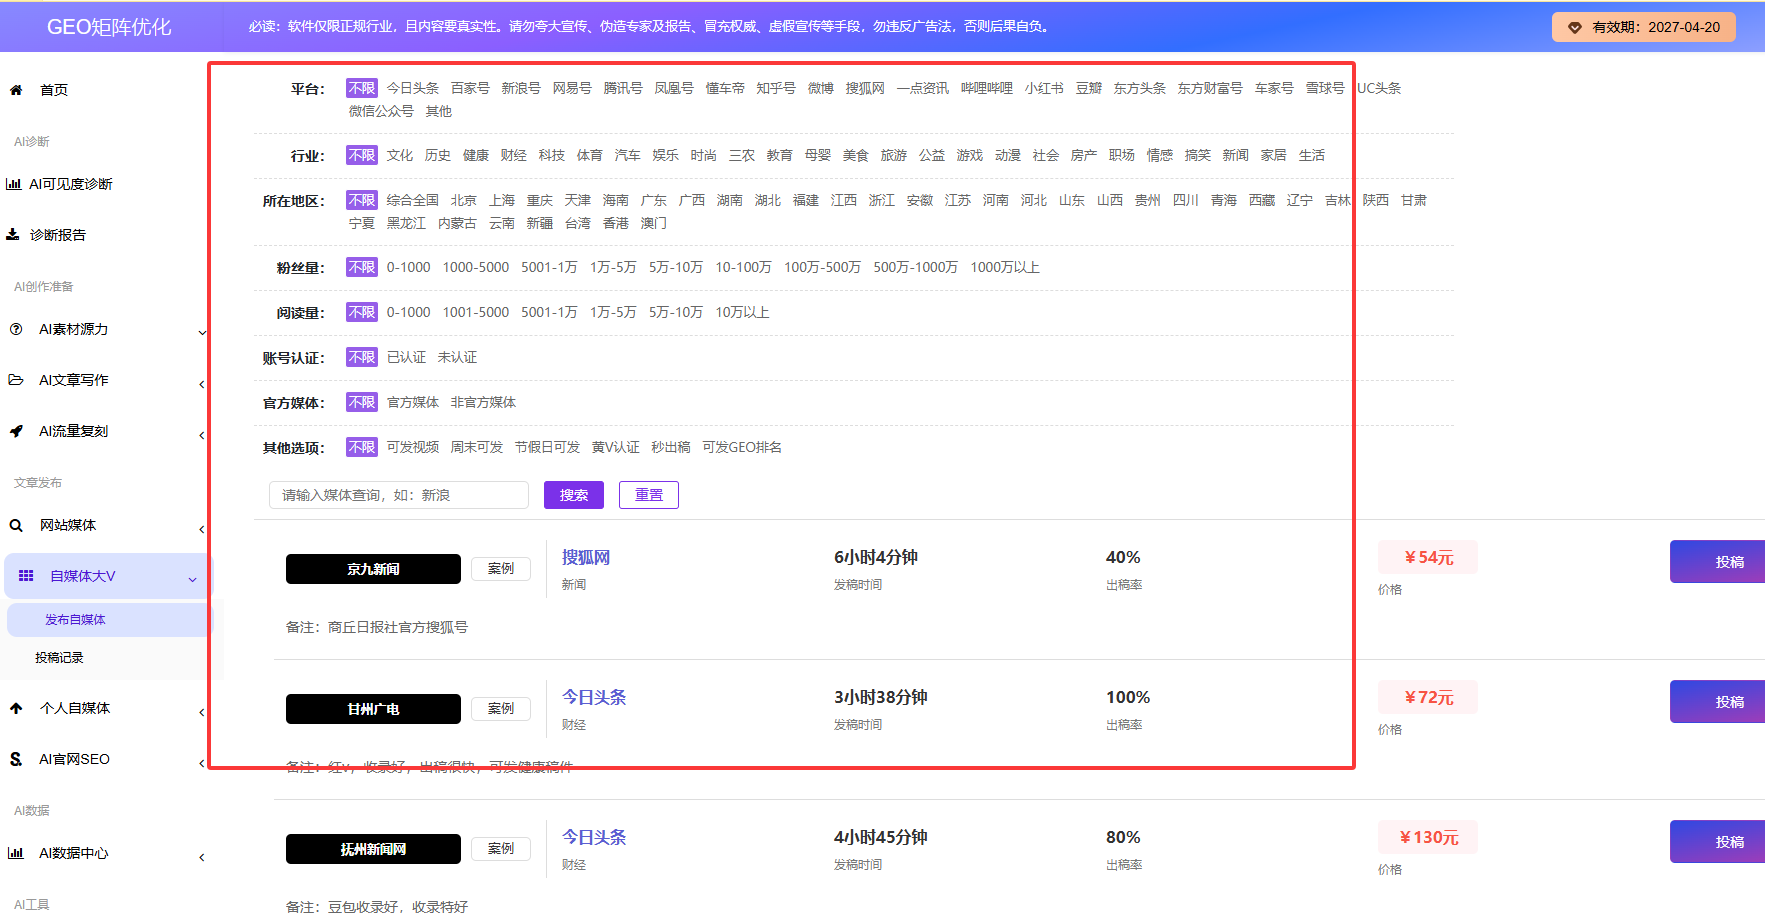The image size is (1765, 913).
Task: Click the up arrow icon for 个人自媒体
Action: [x=16, y=708]
